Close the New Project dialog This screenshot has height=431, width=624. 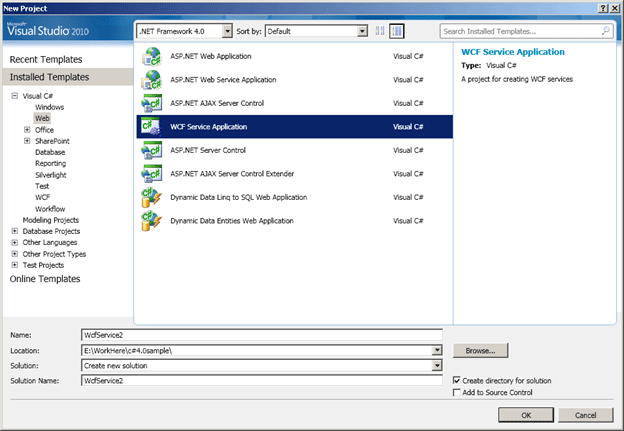pos(615,8)
